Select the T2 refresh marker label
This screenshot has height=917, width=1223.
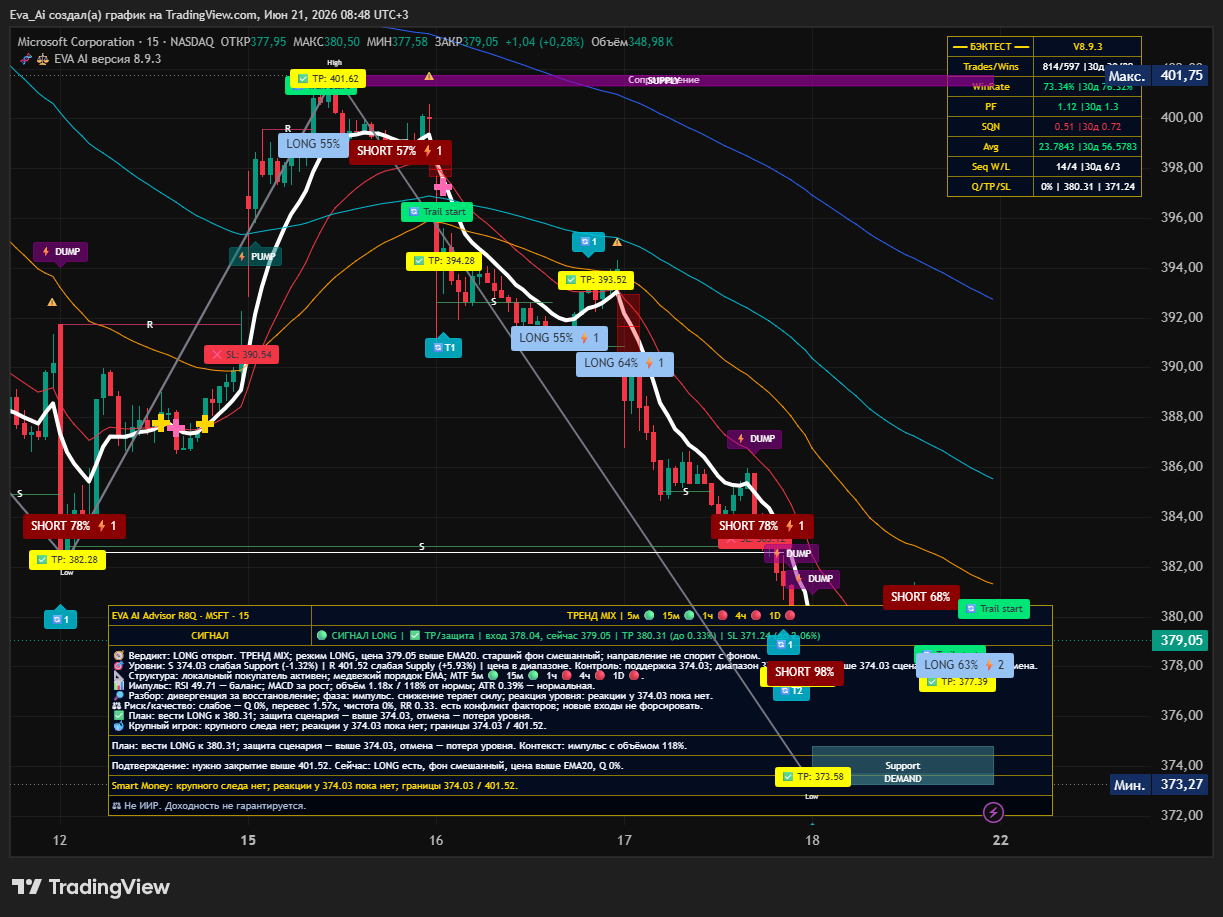coord(791,690)
